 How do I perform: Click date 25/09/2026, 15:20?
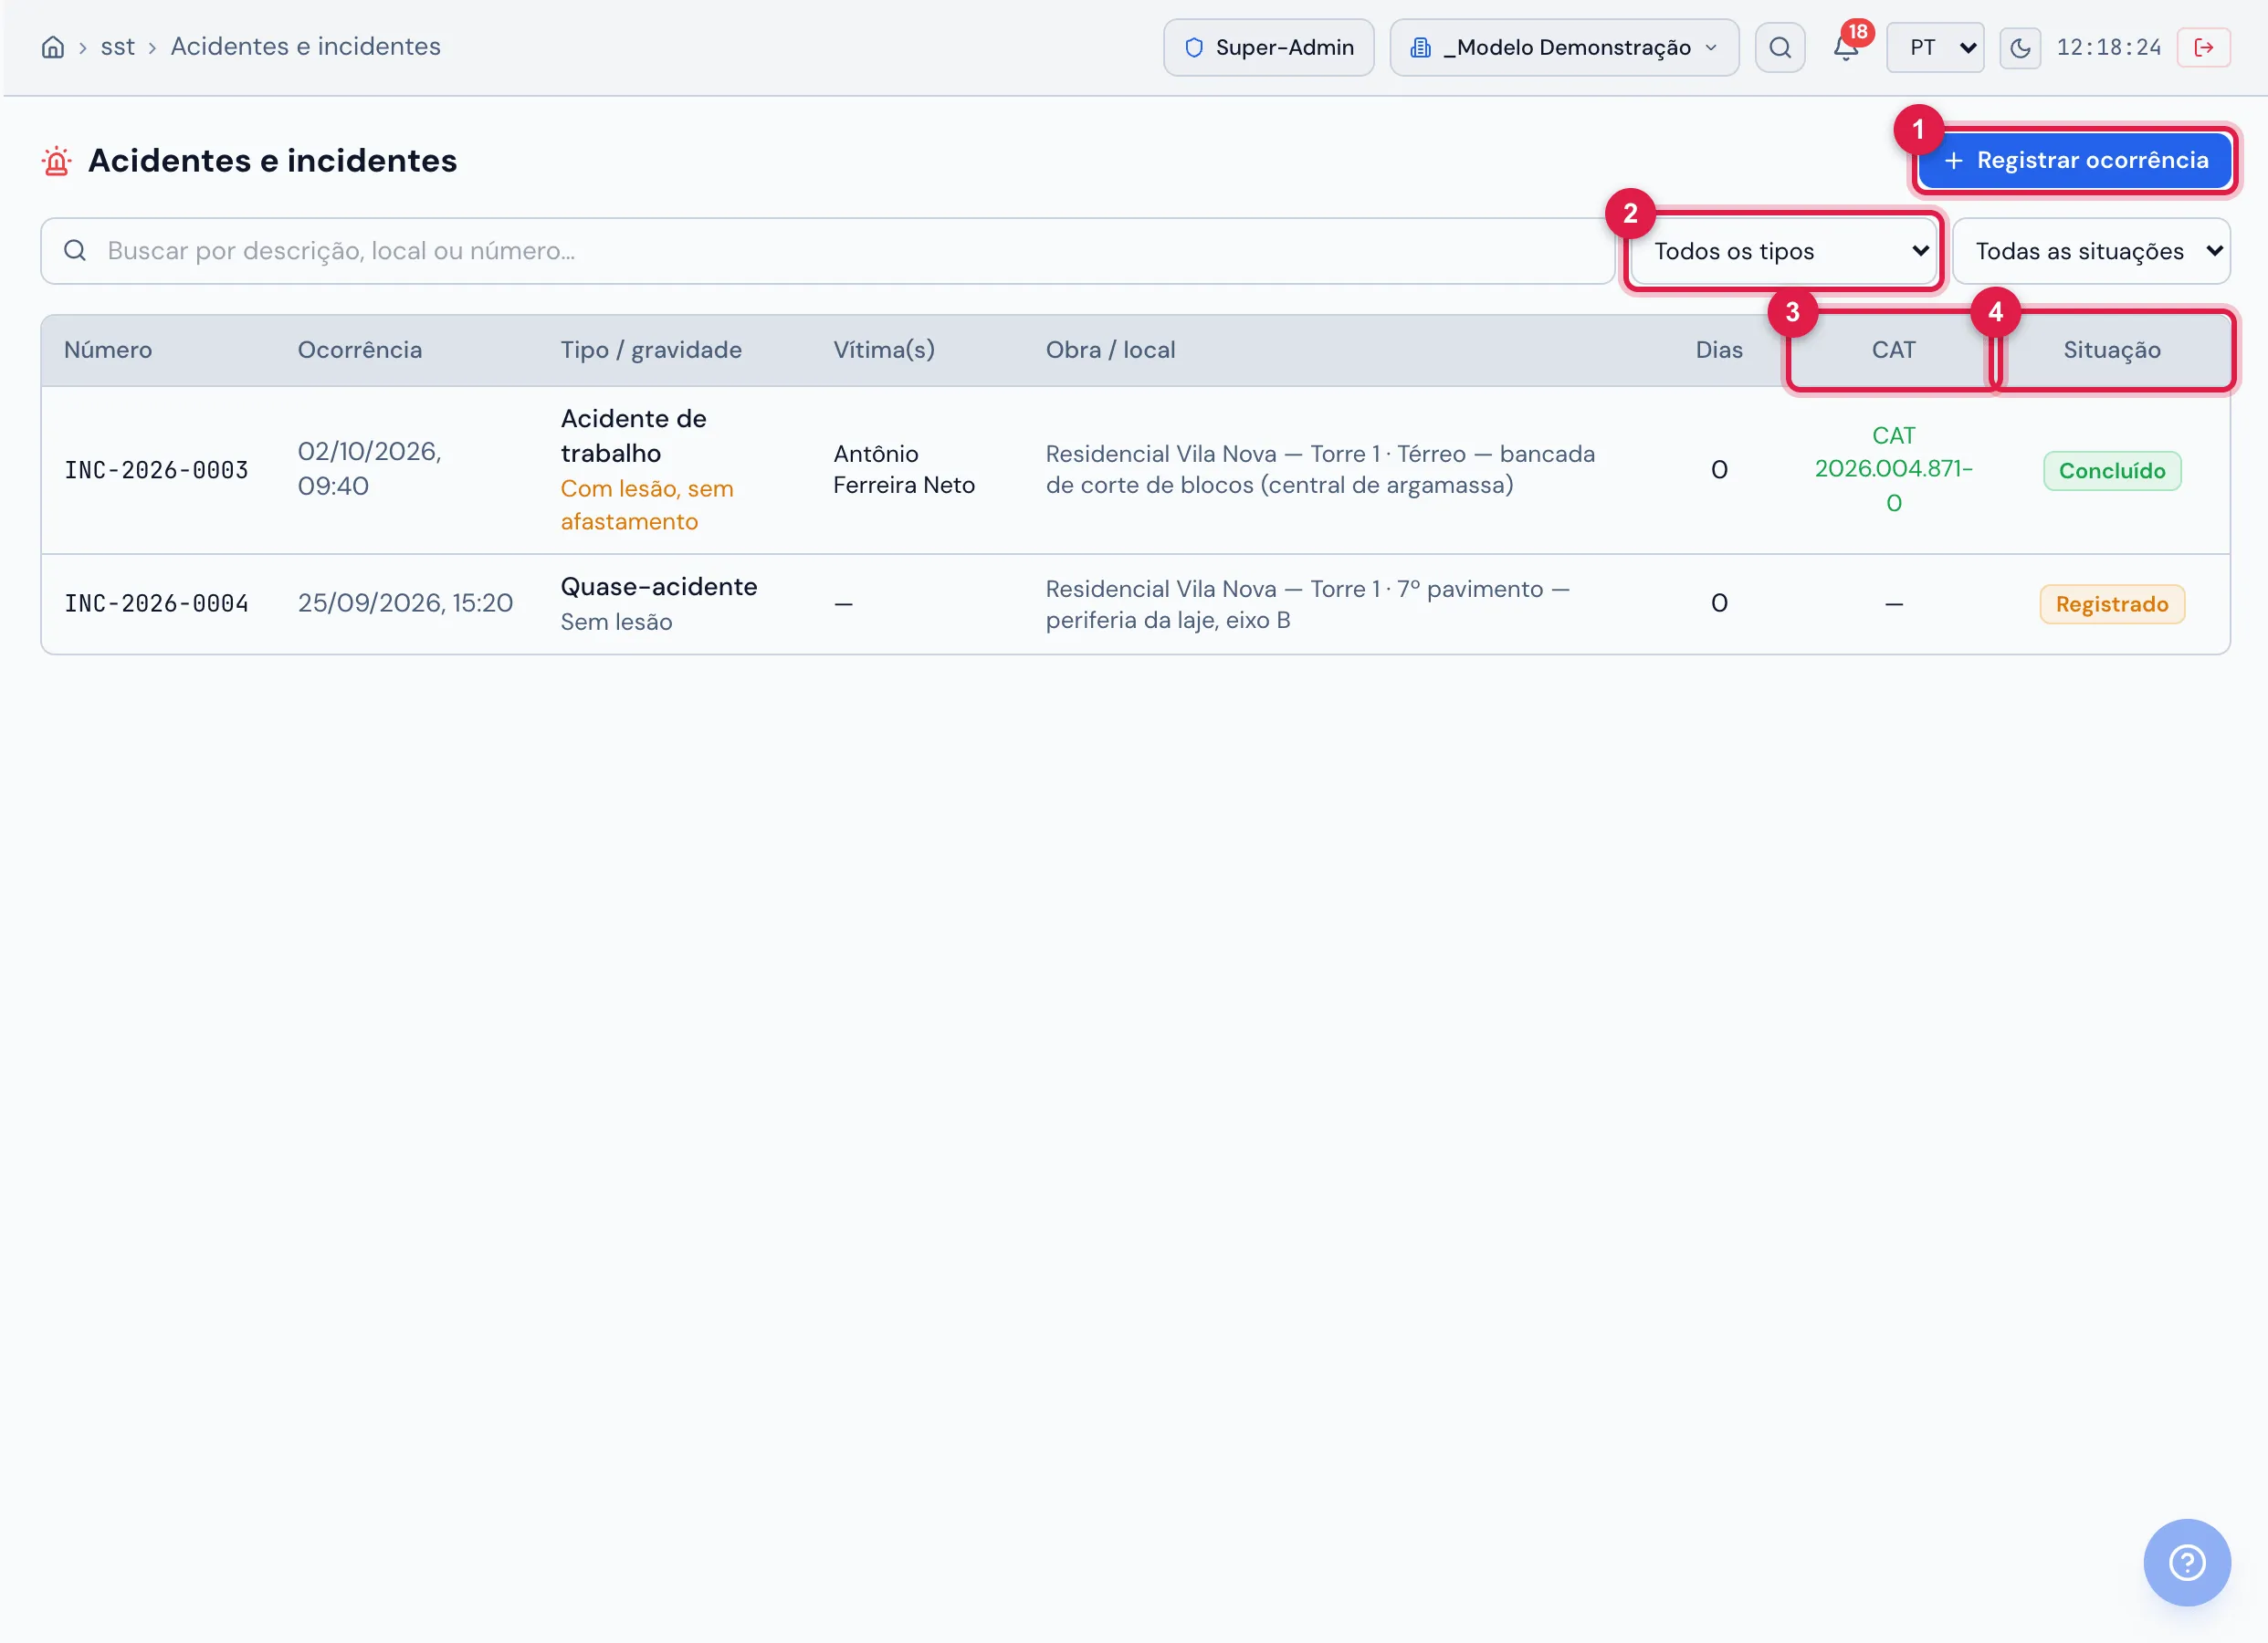click(405, 603)
